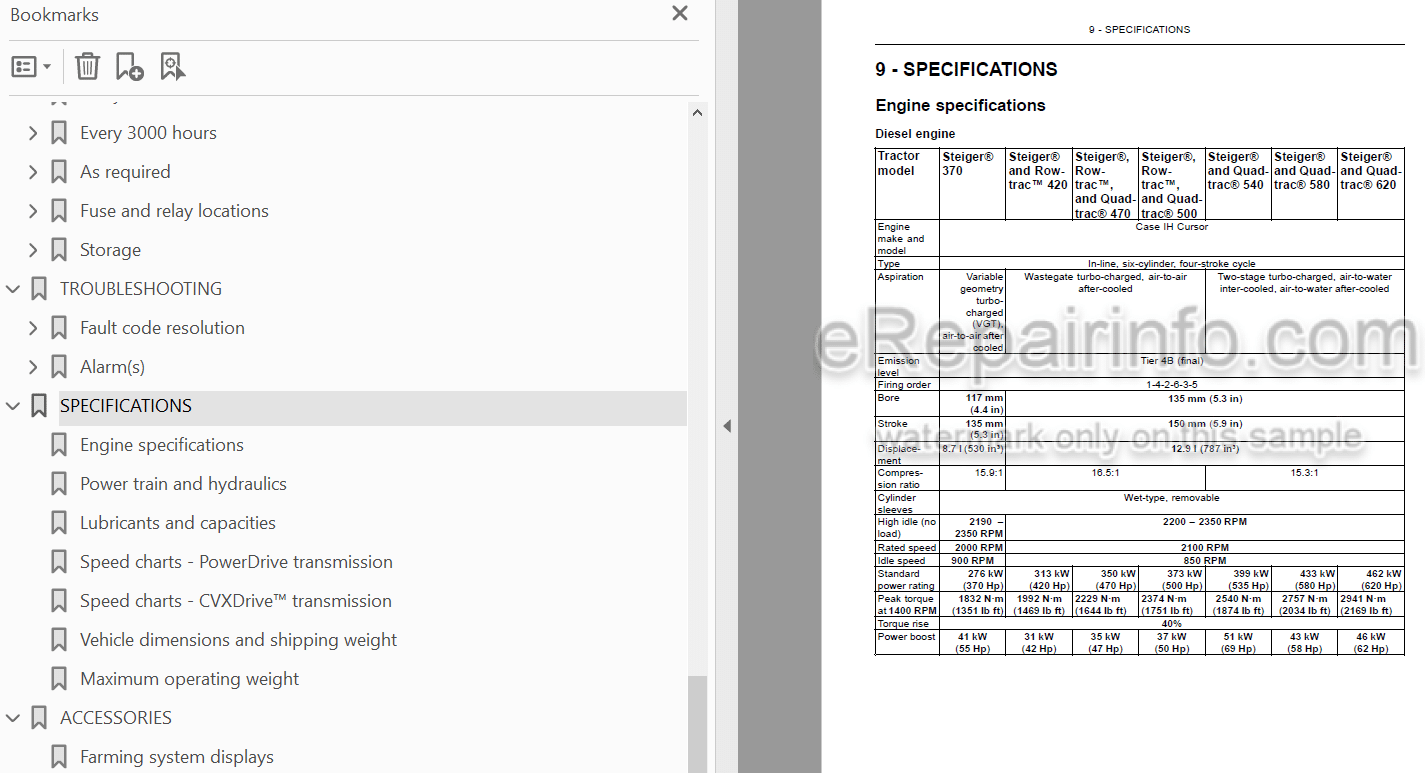Close the Bookmarks panel

click(x=680, y=14)
